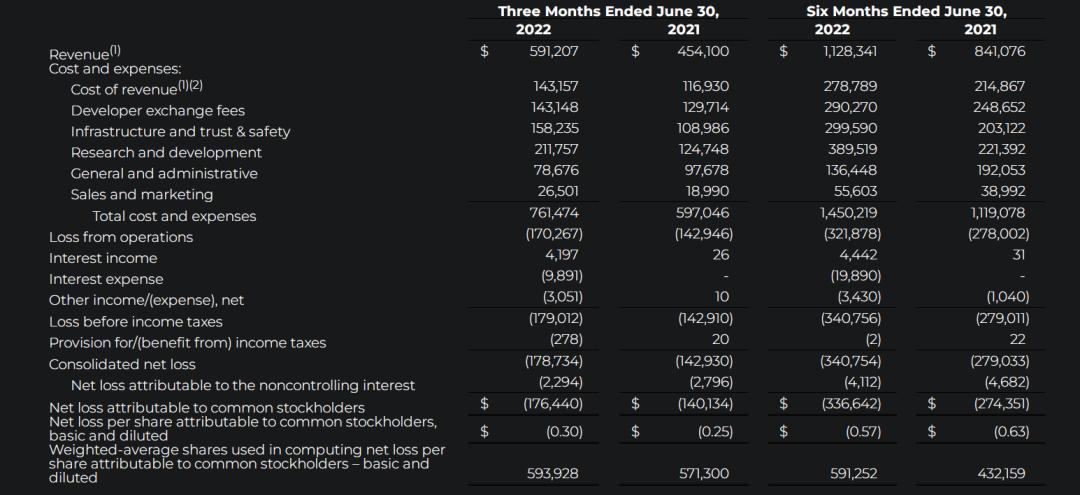Click Net loss attributable to common stockholders
Viewport: 1080px width, 495px height.
tap(207, 407)
